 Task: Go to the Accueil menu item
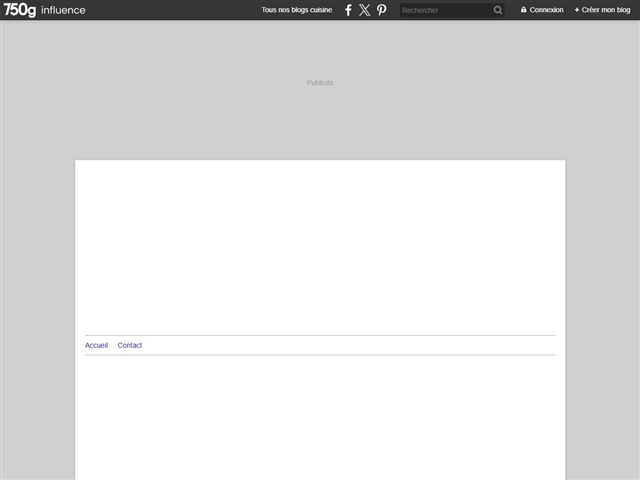tap(96, 345)
